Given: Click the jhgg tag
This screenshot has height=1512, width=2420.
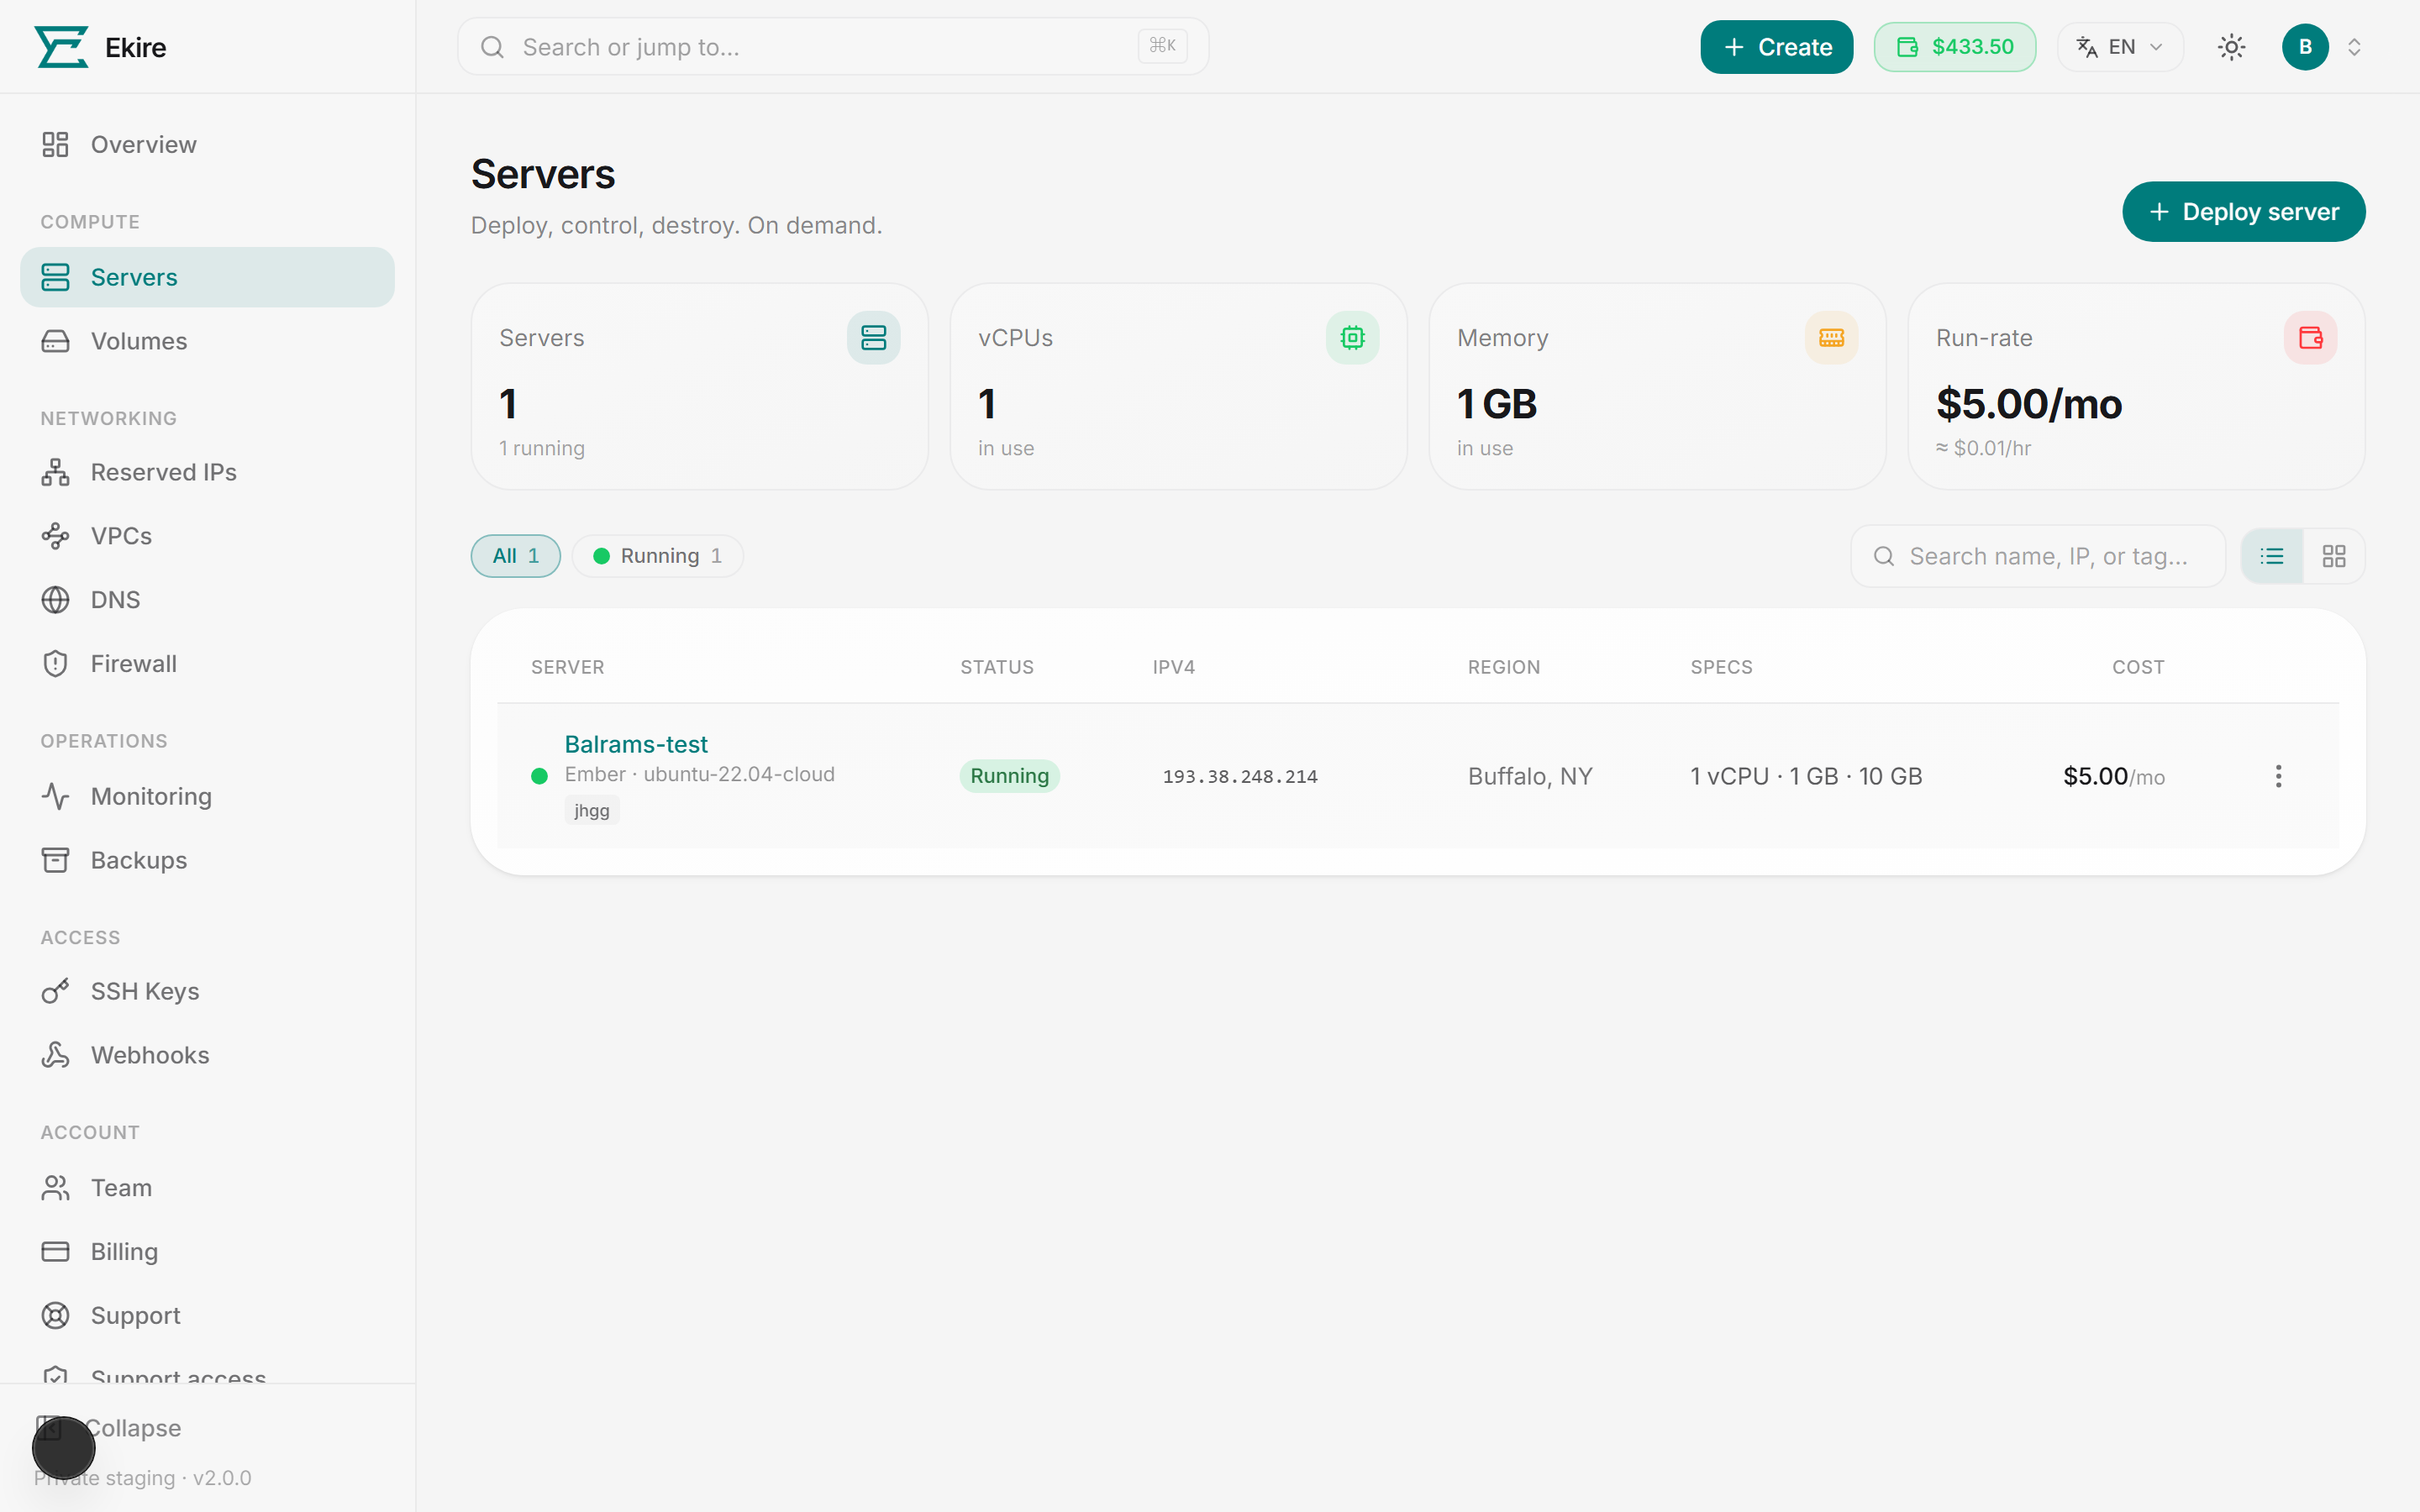Looking at the screenshot, I should coord(592,810).
